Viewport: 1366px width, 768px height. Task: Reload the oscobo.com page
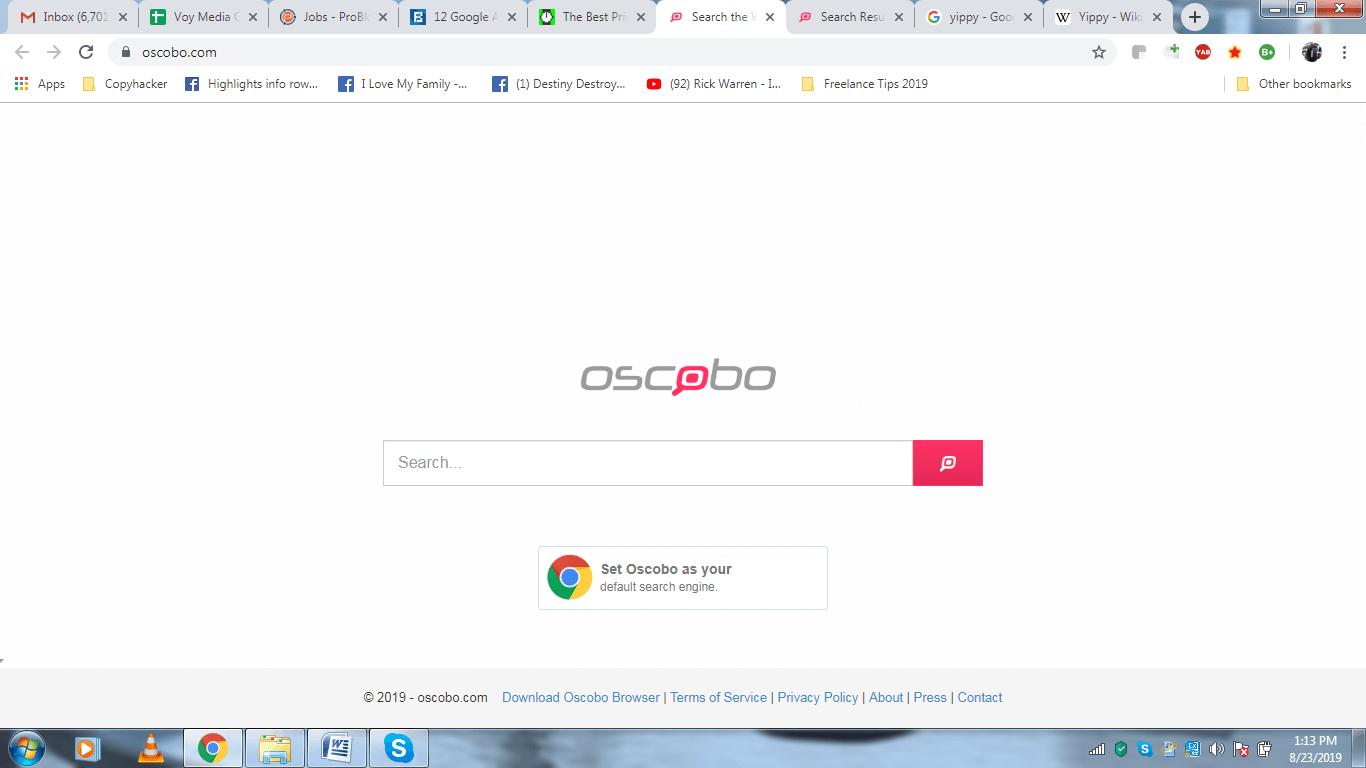coord(86,52)
